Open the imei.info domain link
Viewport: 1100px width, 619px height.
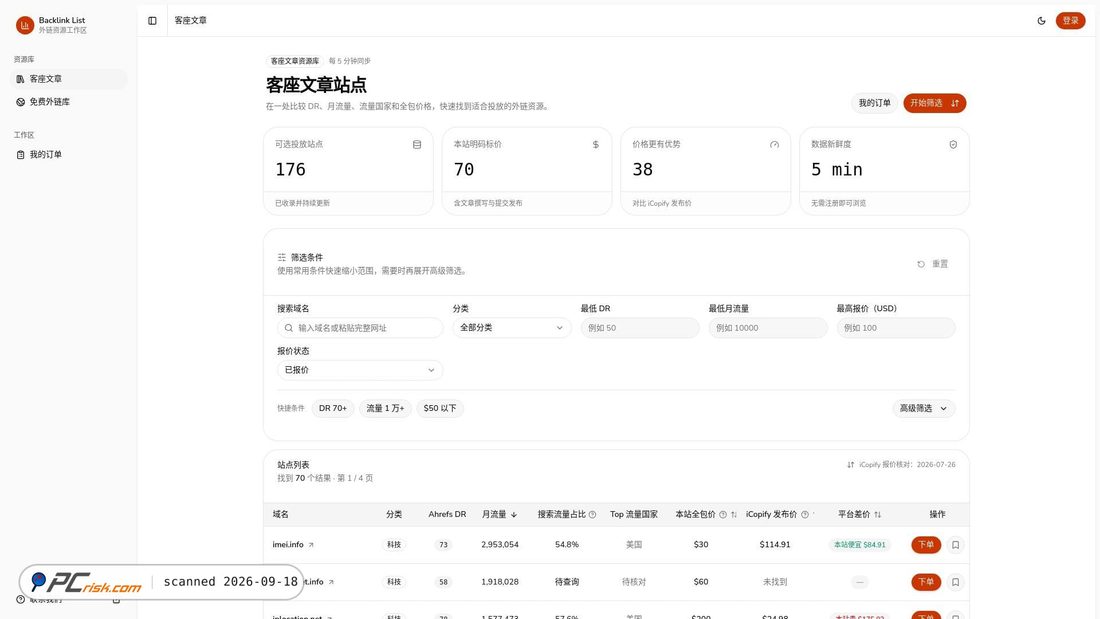pyautogui.click(x=293, y=545)
